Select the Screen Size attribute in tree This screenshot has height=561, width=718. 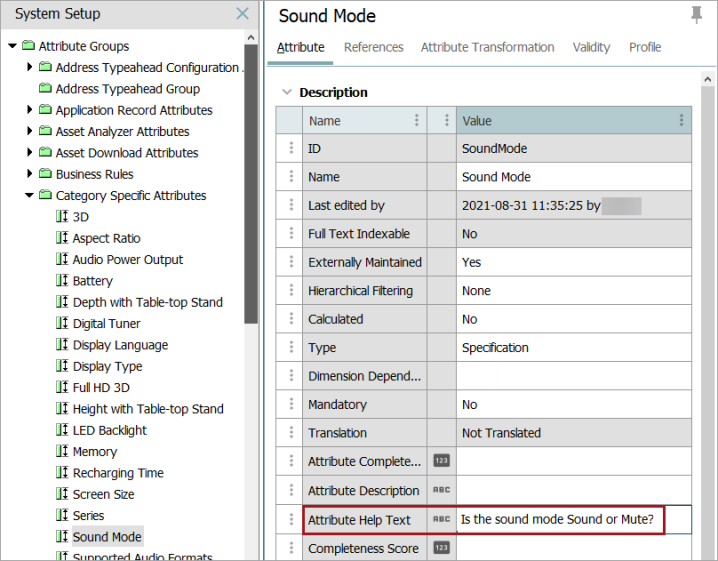pyautogui.click(x=103, y=494)
